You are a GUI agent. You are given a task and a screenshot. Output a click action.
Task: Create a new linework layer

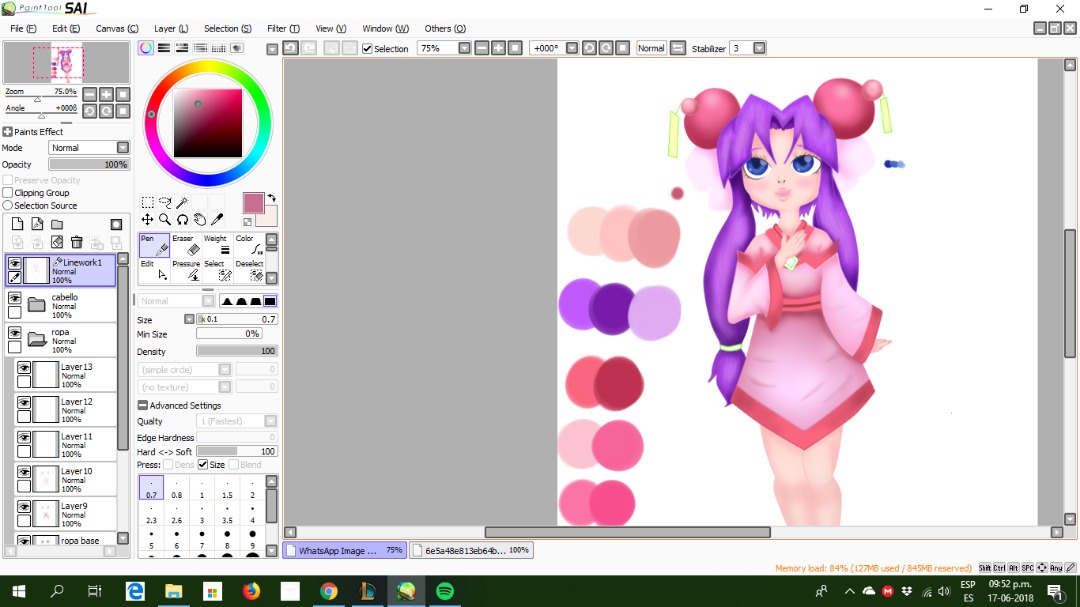tap(37, 224)
